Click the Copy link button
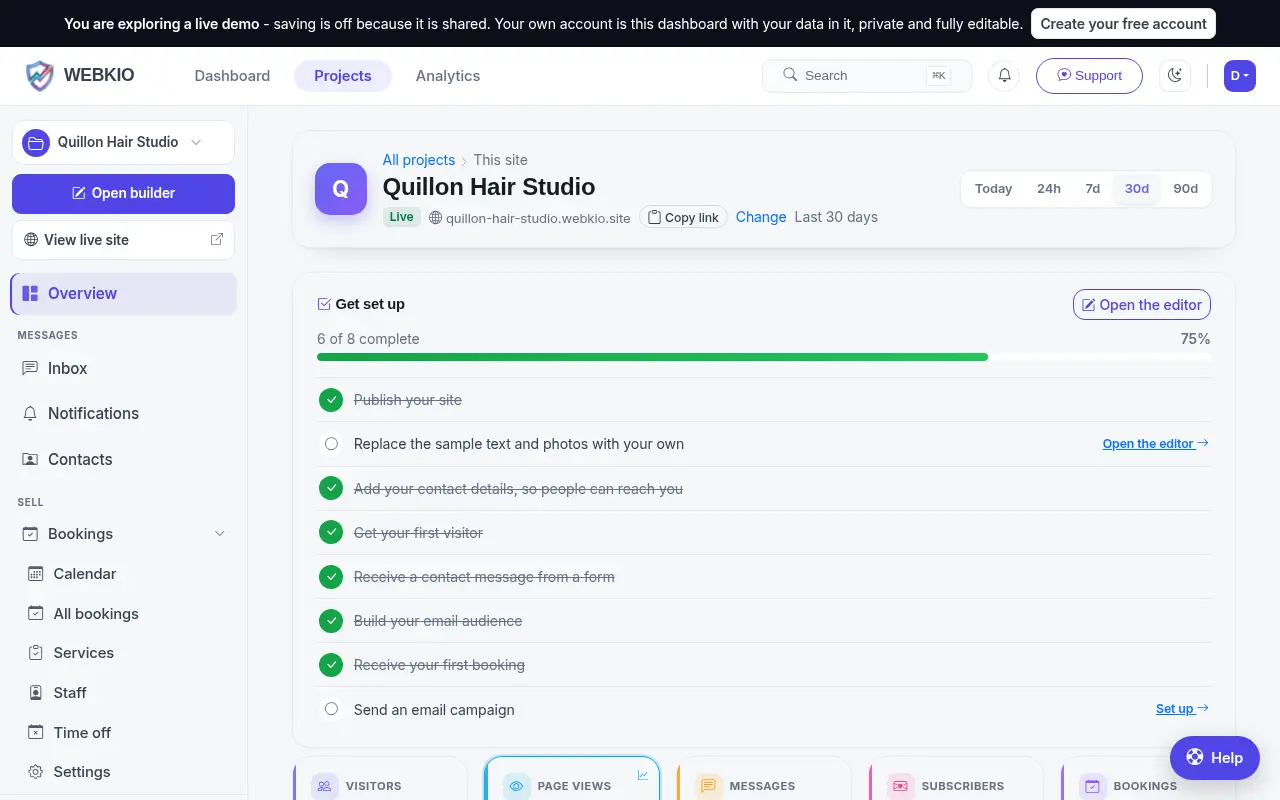1280x800 pixels. pos(683,217)
